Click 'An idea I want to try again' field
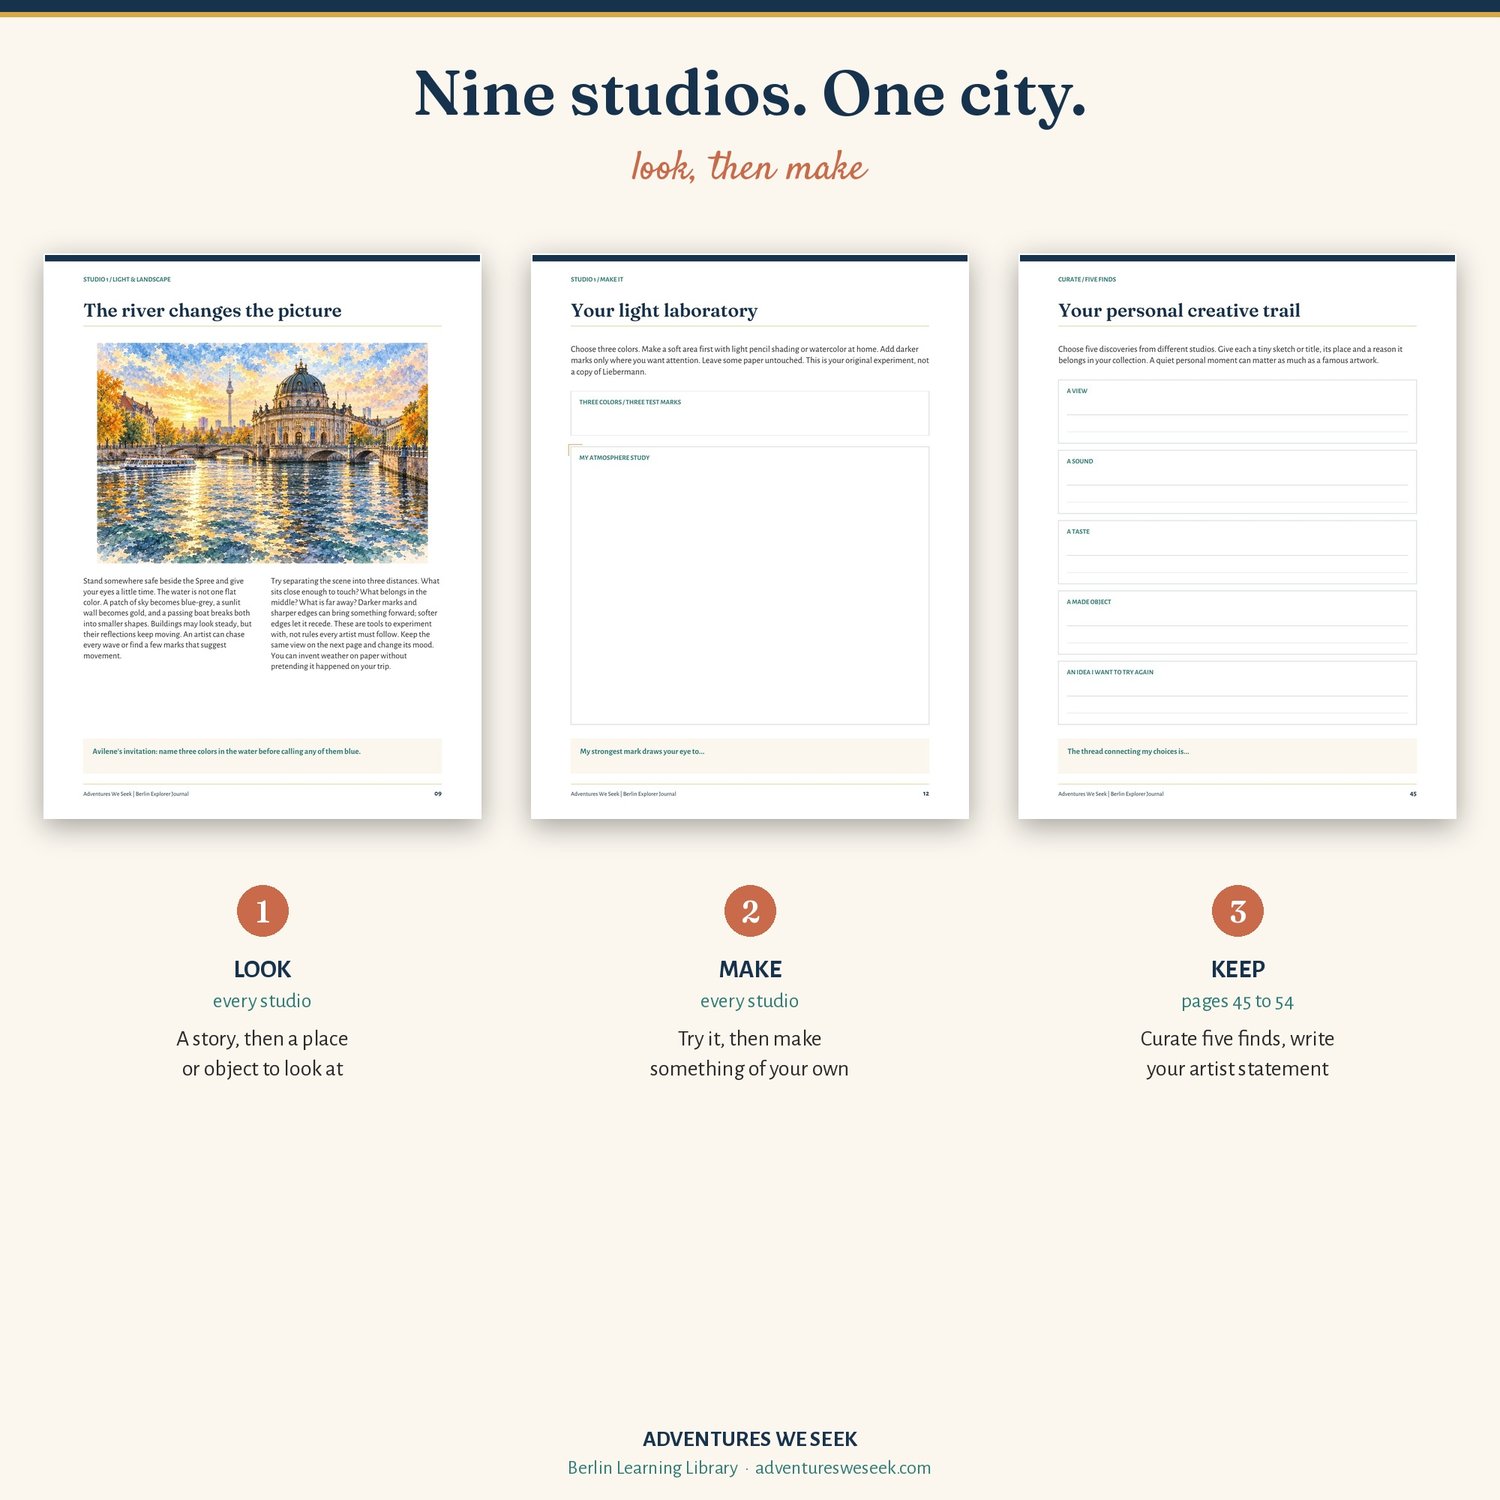The height and width of the screenshot is (1500, 1500). (1237, 692)
